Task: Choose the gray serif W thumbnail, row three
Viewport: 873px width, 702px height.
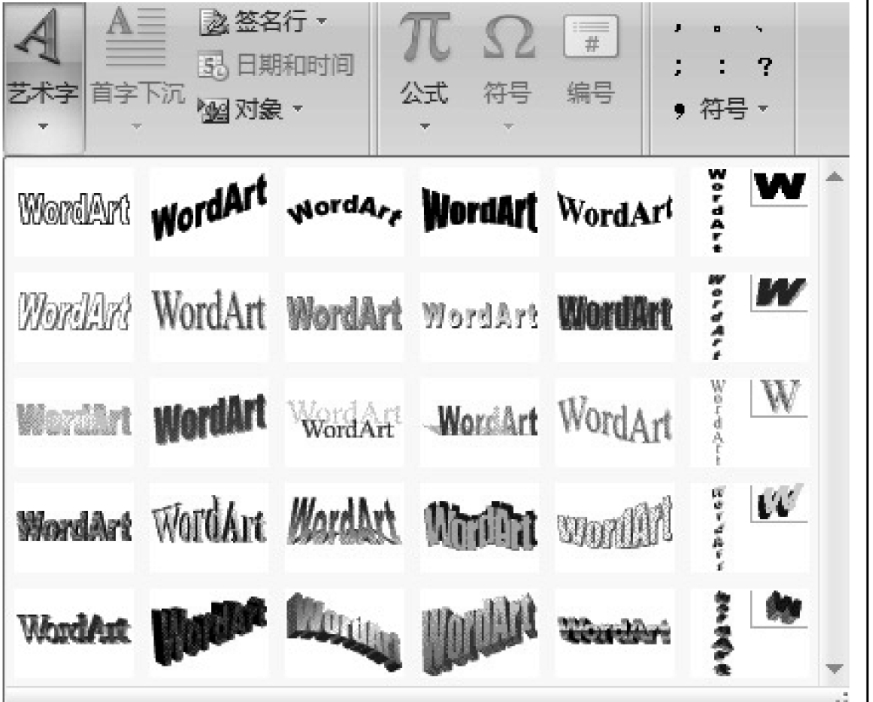Action: click(780, 397)
